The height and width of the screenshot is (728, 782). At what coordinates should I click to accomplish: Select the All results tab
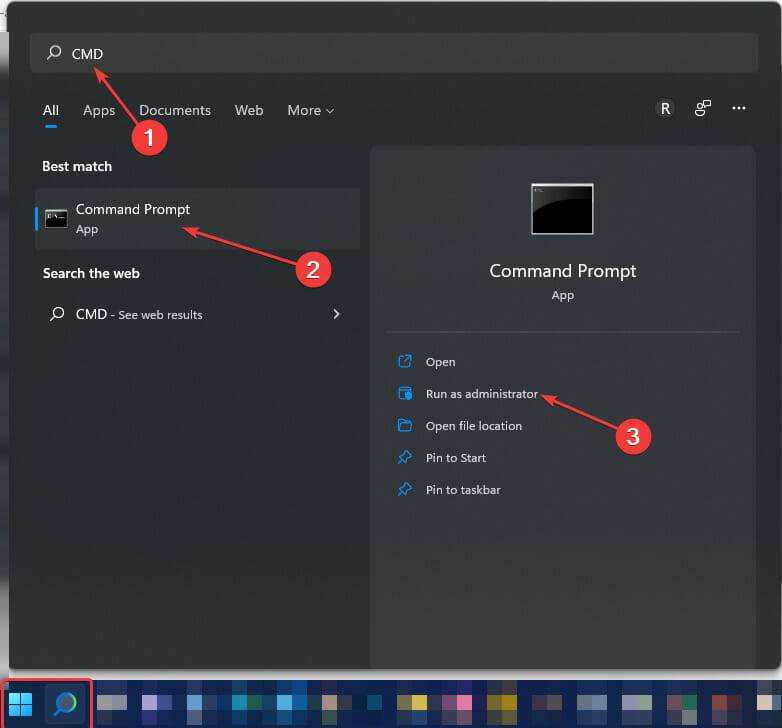coord(51,110)
